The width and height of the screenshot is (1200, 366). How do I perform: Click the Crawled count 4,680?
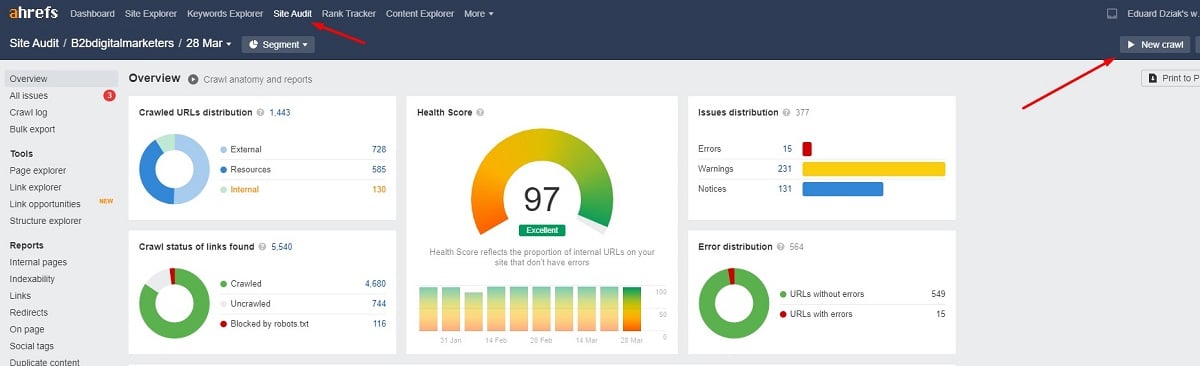click(375, 283)
